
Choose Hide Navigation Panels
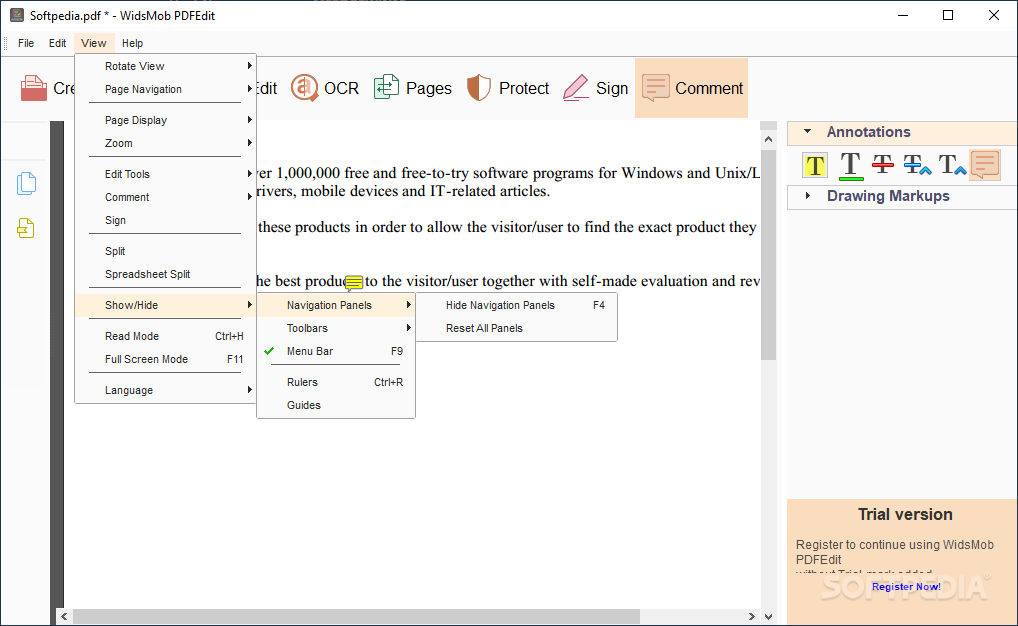[x=516, y=305]
